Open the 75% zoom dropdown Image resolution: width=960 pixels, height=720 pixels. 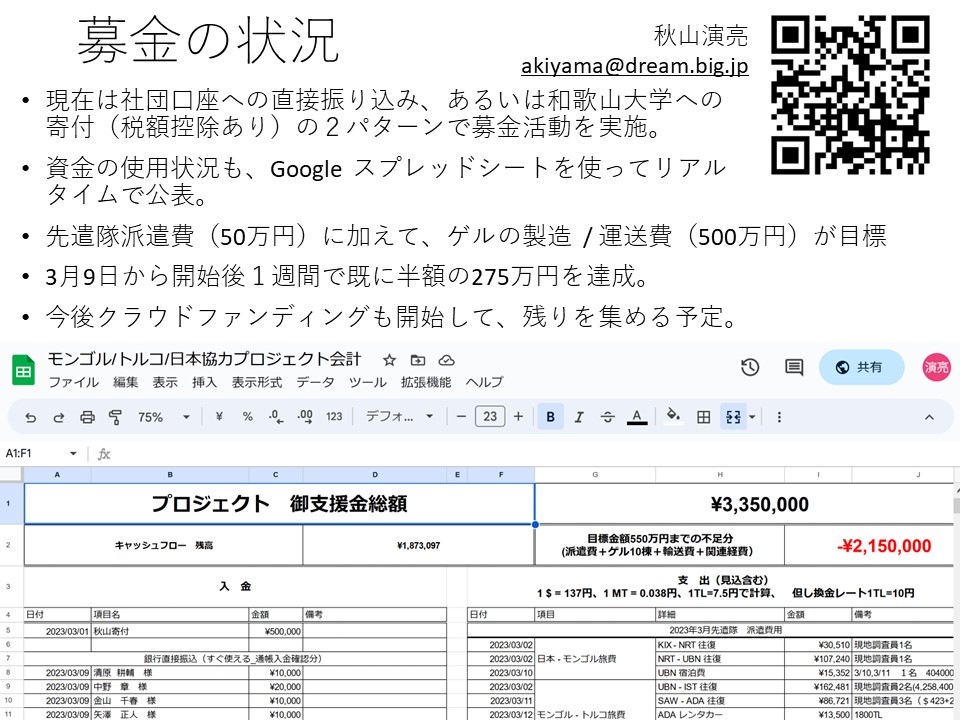(164, 417)
